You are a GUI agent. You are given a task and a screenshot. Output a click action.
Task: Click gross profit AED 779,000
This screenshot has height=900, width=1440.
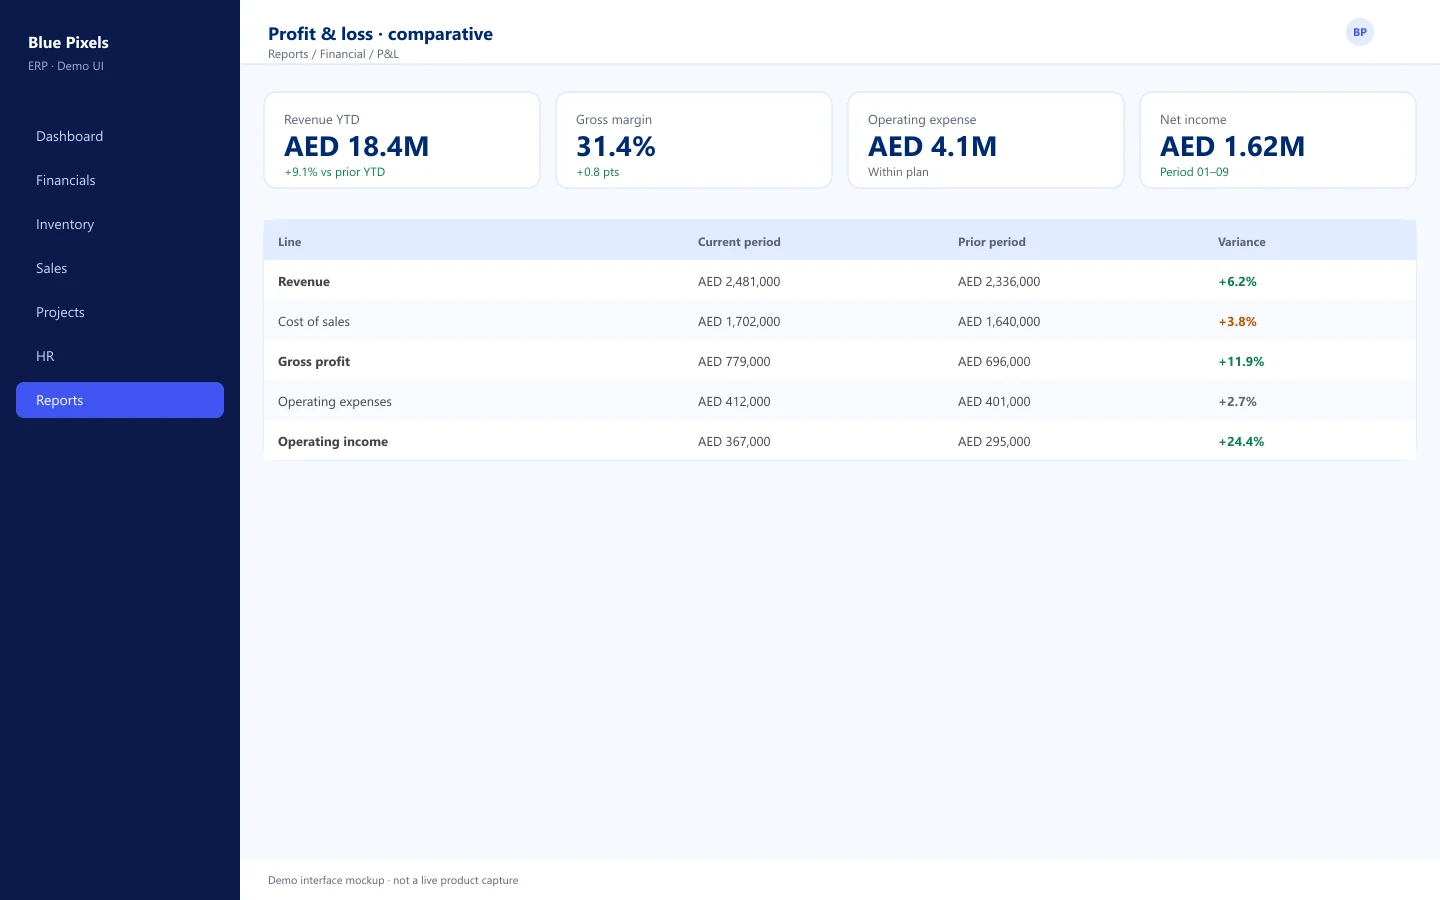click(734, 362)
